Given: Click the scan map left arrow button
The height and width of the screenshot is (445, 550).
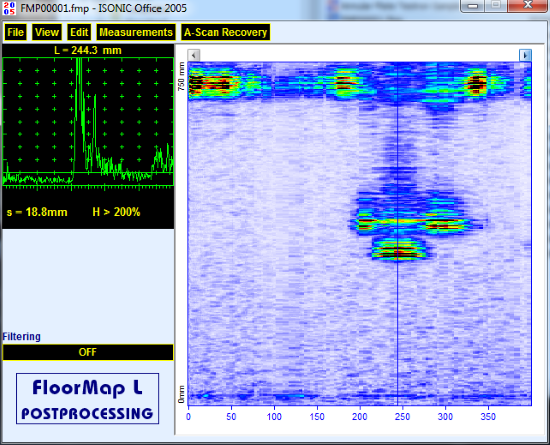Looking at the screenshot, I should coord(194,55).
